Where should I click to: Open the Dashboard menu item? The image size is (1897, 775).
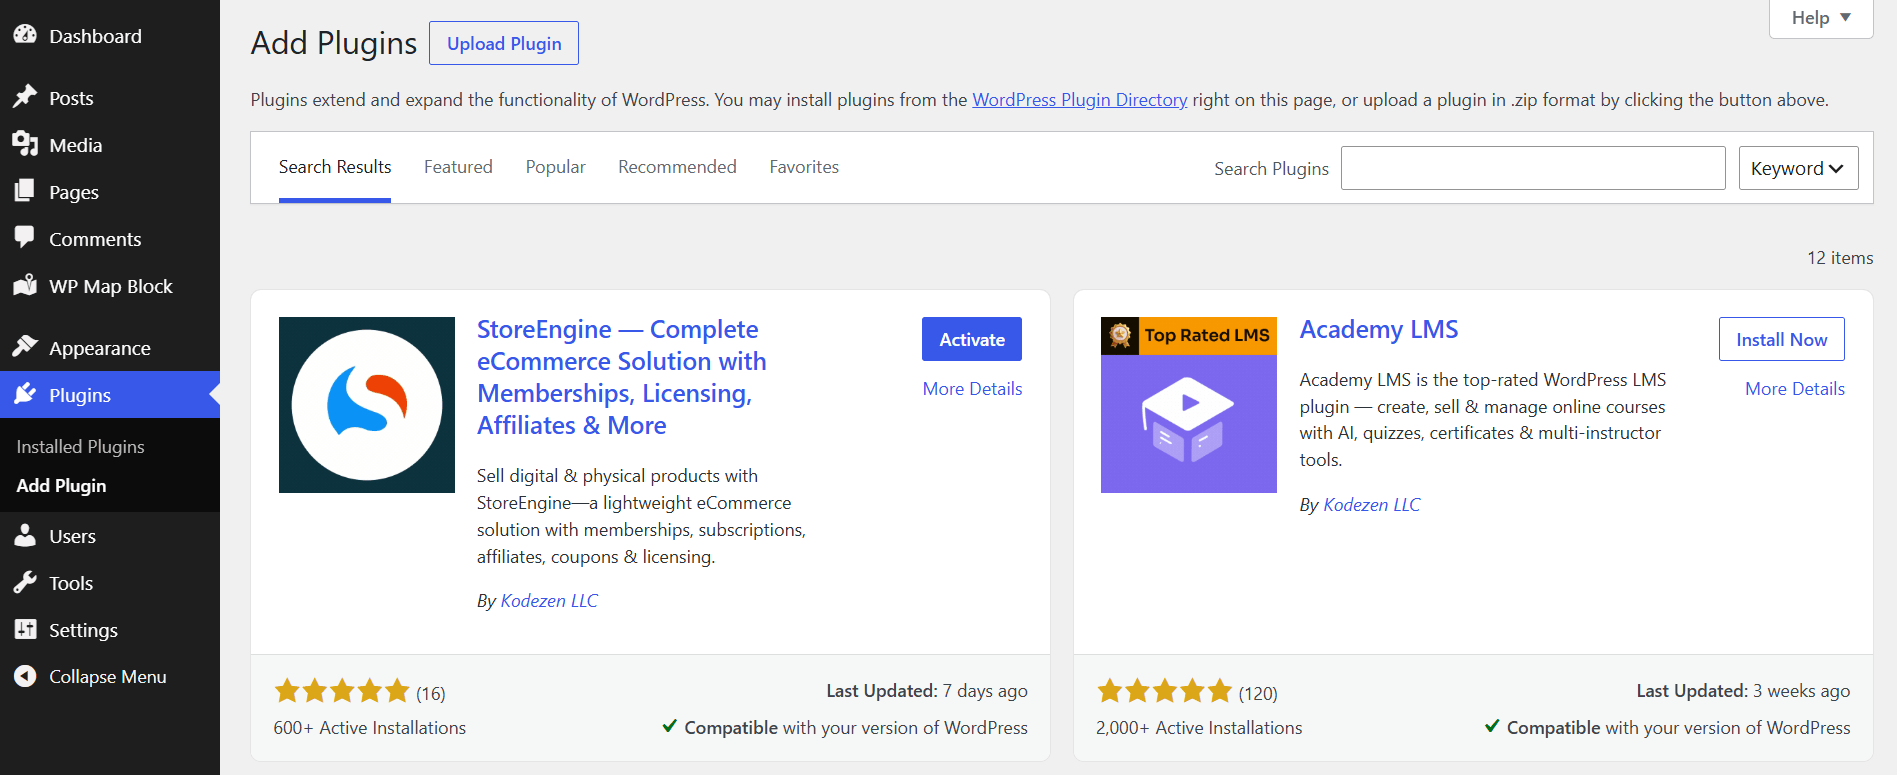pos(110,36)
